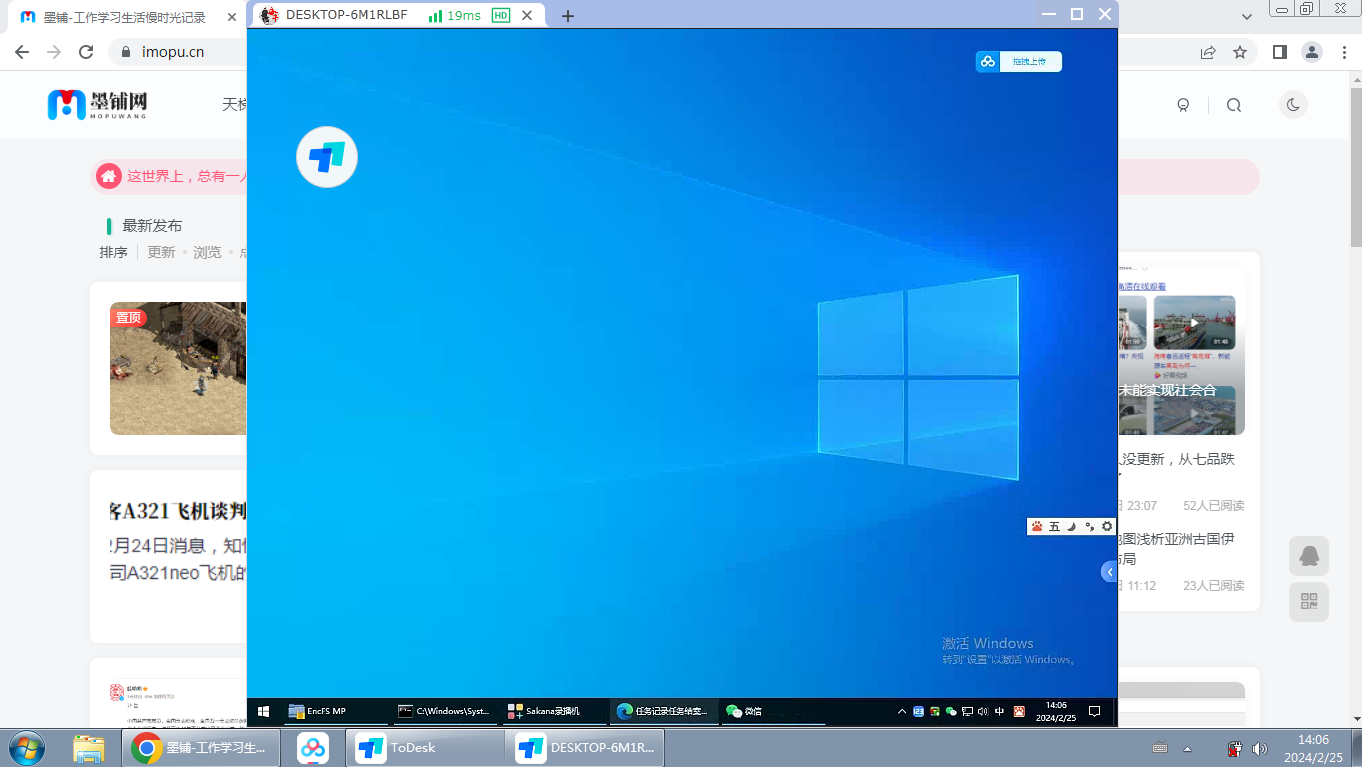The image size is (1362, 767).
Task: Open Chrome tab search dropdown arrow
Action: [1246, 17]
